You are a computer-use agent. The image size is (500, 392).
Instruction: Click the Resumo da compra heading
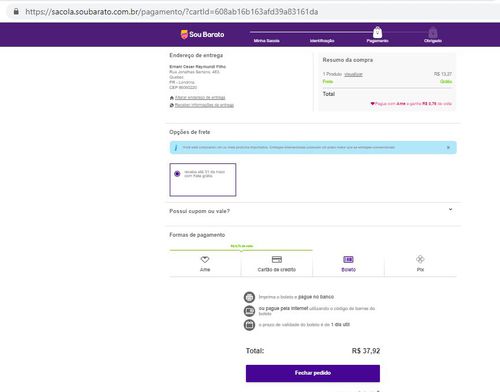[x=348, y=60]
